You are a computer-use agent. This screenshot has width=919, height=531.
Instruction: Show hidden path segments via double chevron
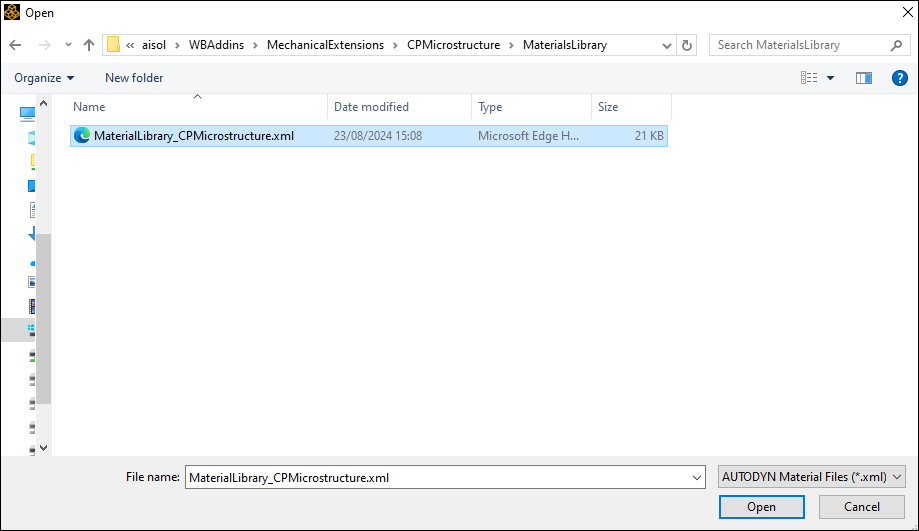(x=130, y=45)
